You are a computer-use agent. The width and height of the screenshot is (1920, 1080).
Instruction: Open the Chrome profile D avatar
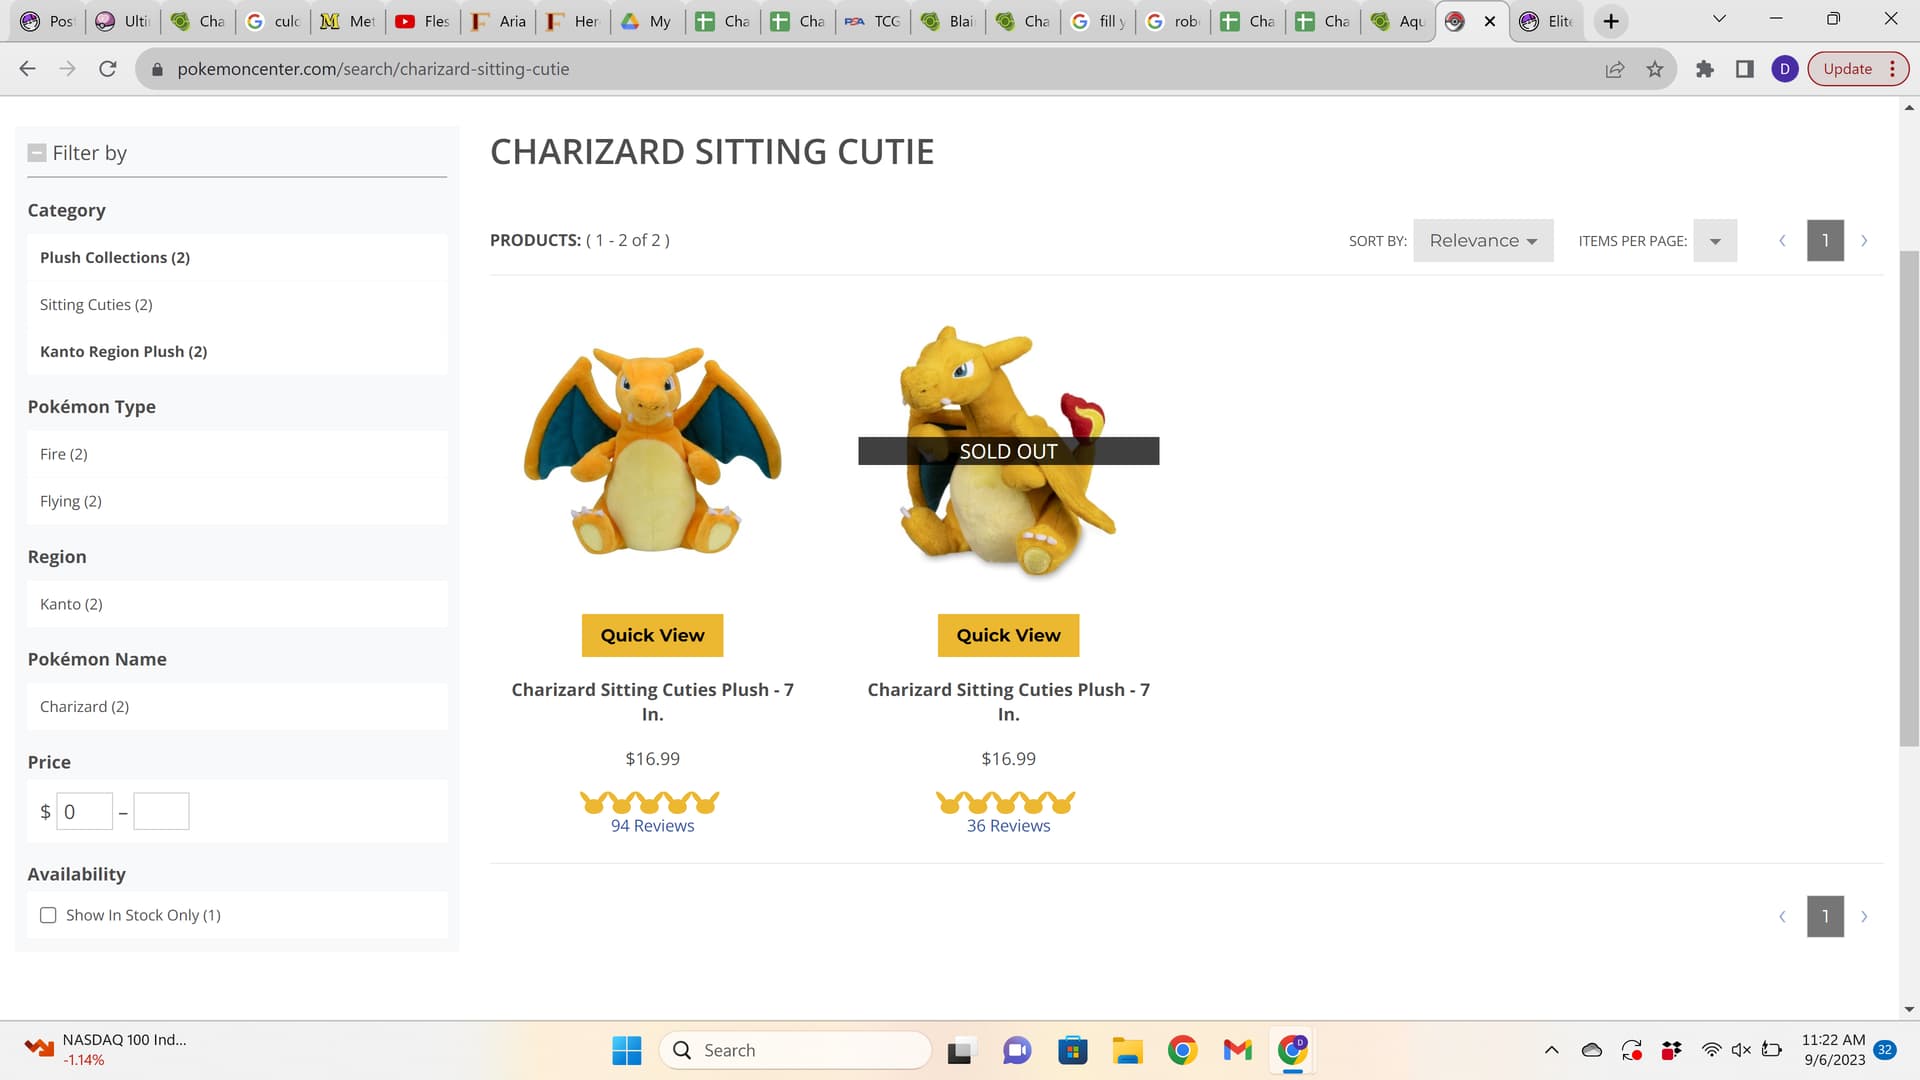coord(1785,69)
